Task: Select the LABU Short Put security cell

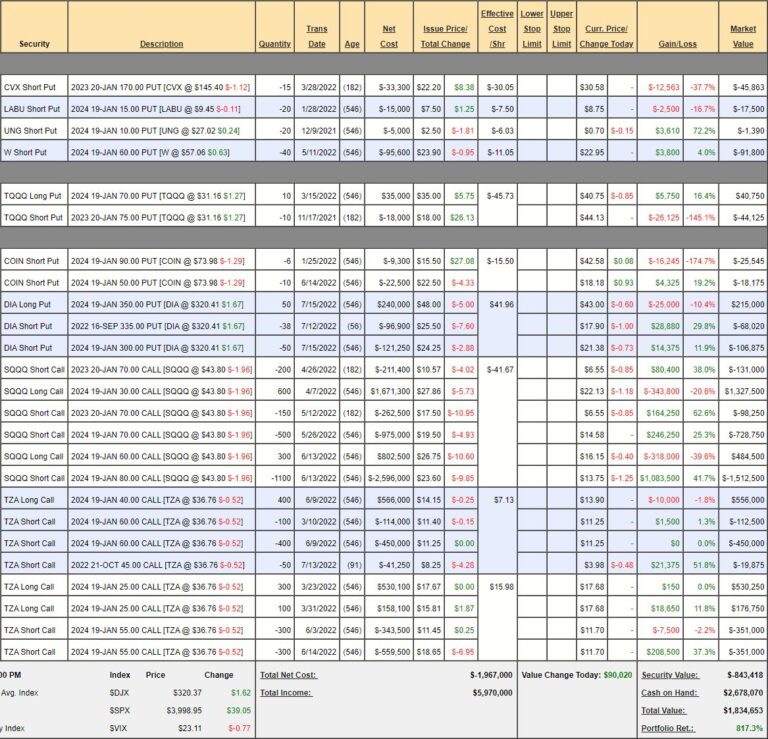Action: tap(32, 109)
